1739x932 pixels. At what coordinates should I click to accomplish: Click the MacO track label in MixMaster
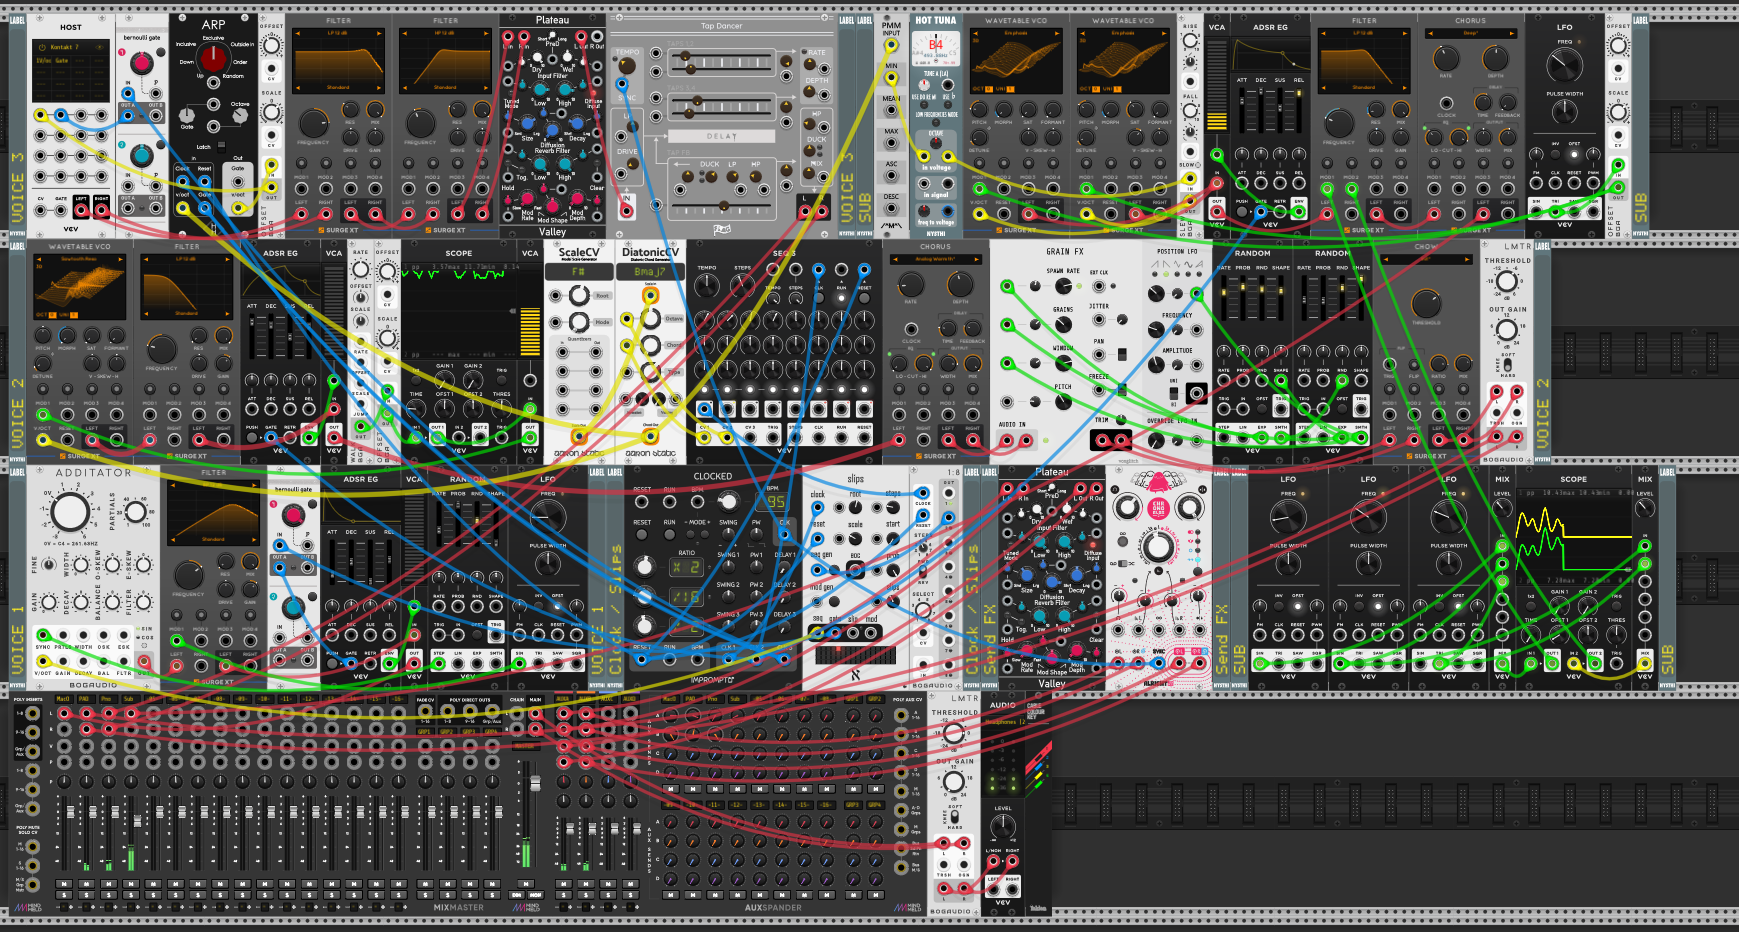coord(63,700)
